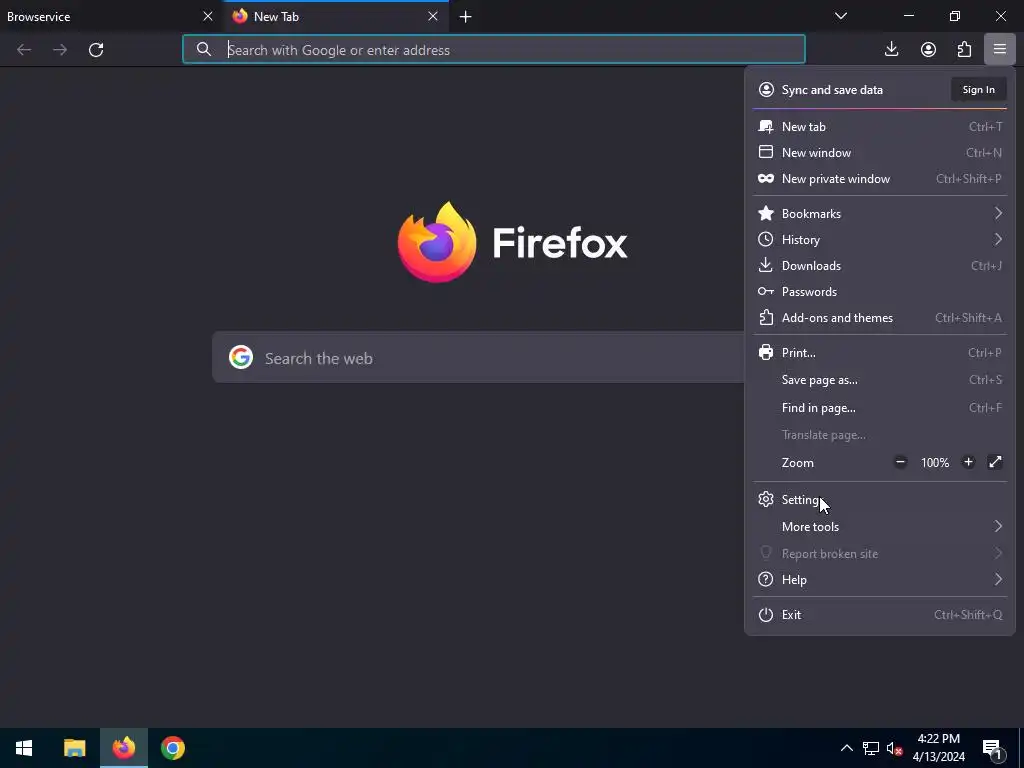Screen dimensions: 1024x768
Task: Open the list all tabs dropdown
Action: pyautogui.click(x=841, y=16)
